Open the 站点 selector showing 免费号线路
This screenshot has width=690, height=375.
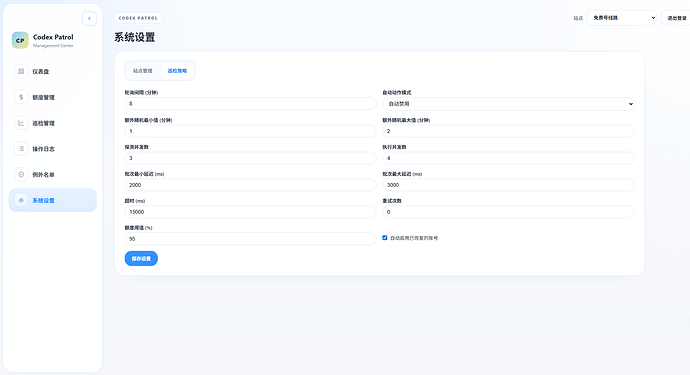[x=621, y=18]
